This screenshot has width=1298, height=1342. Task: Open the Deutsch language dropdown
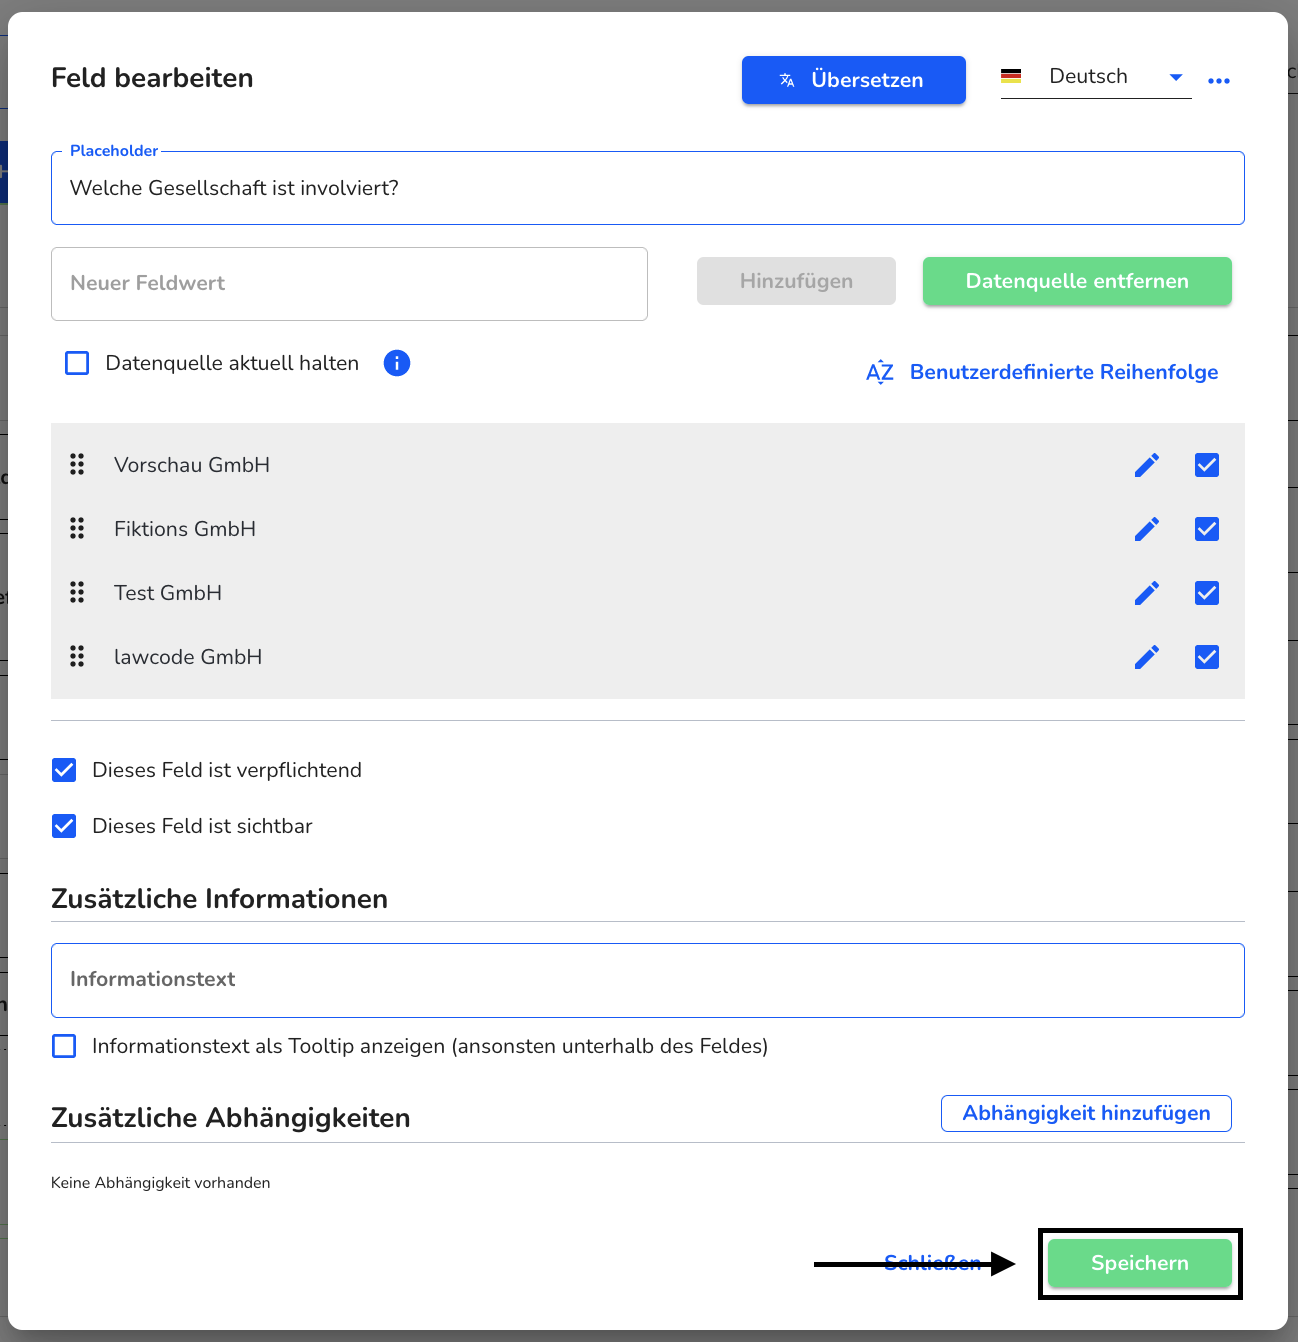pos(1096,77)
